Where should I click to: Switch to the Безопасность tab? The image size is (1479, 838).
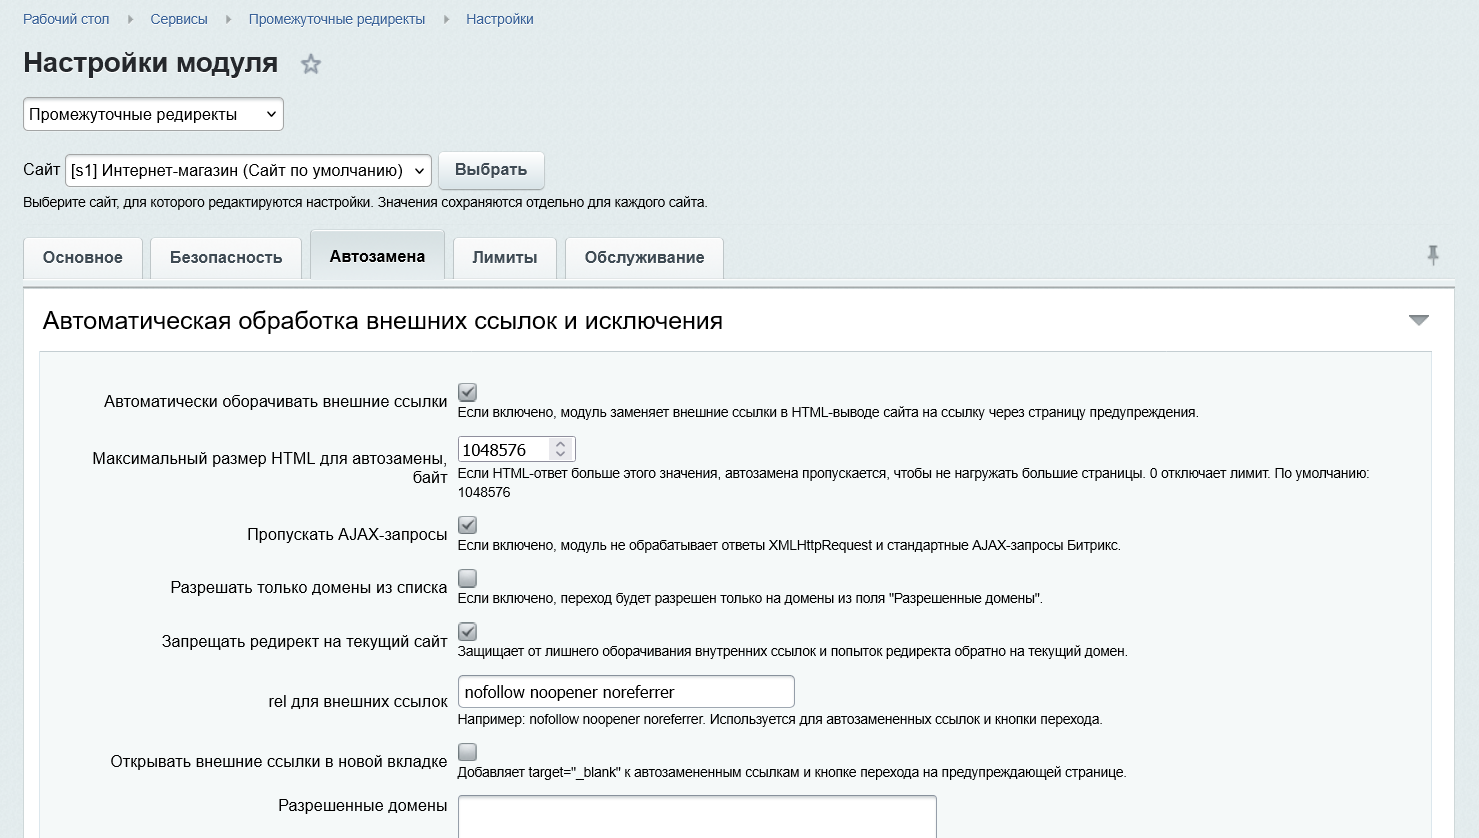pos(226,258)
